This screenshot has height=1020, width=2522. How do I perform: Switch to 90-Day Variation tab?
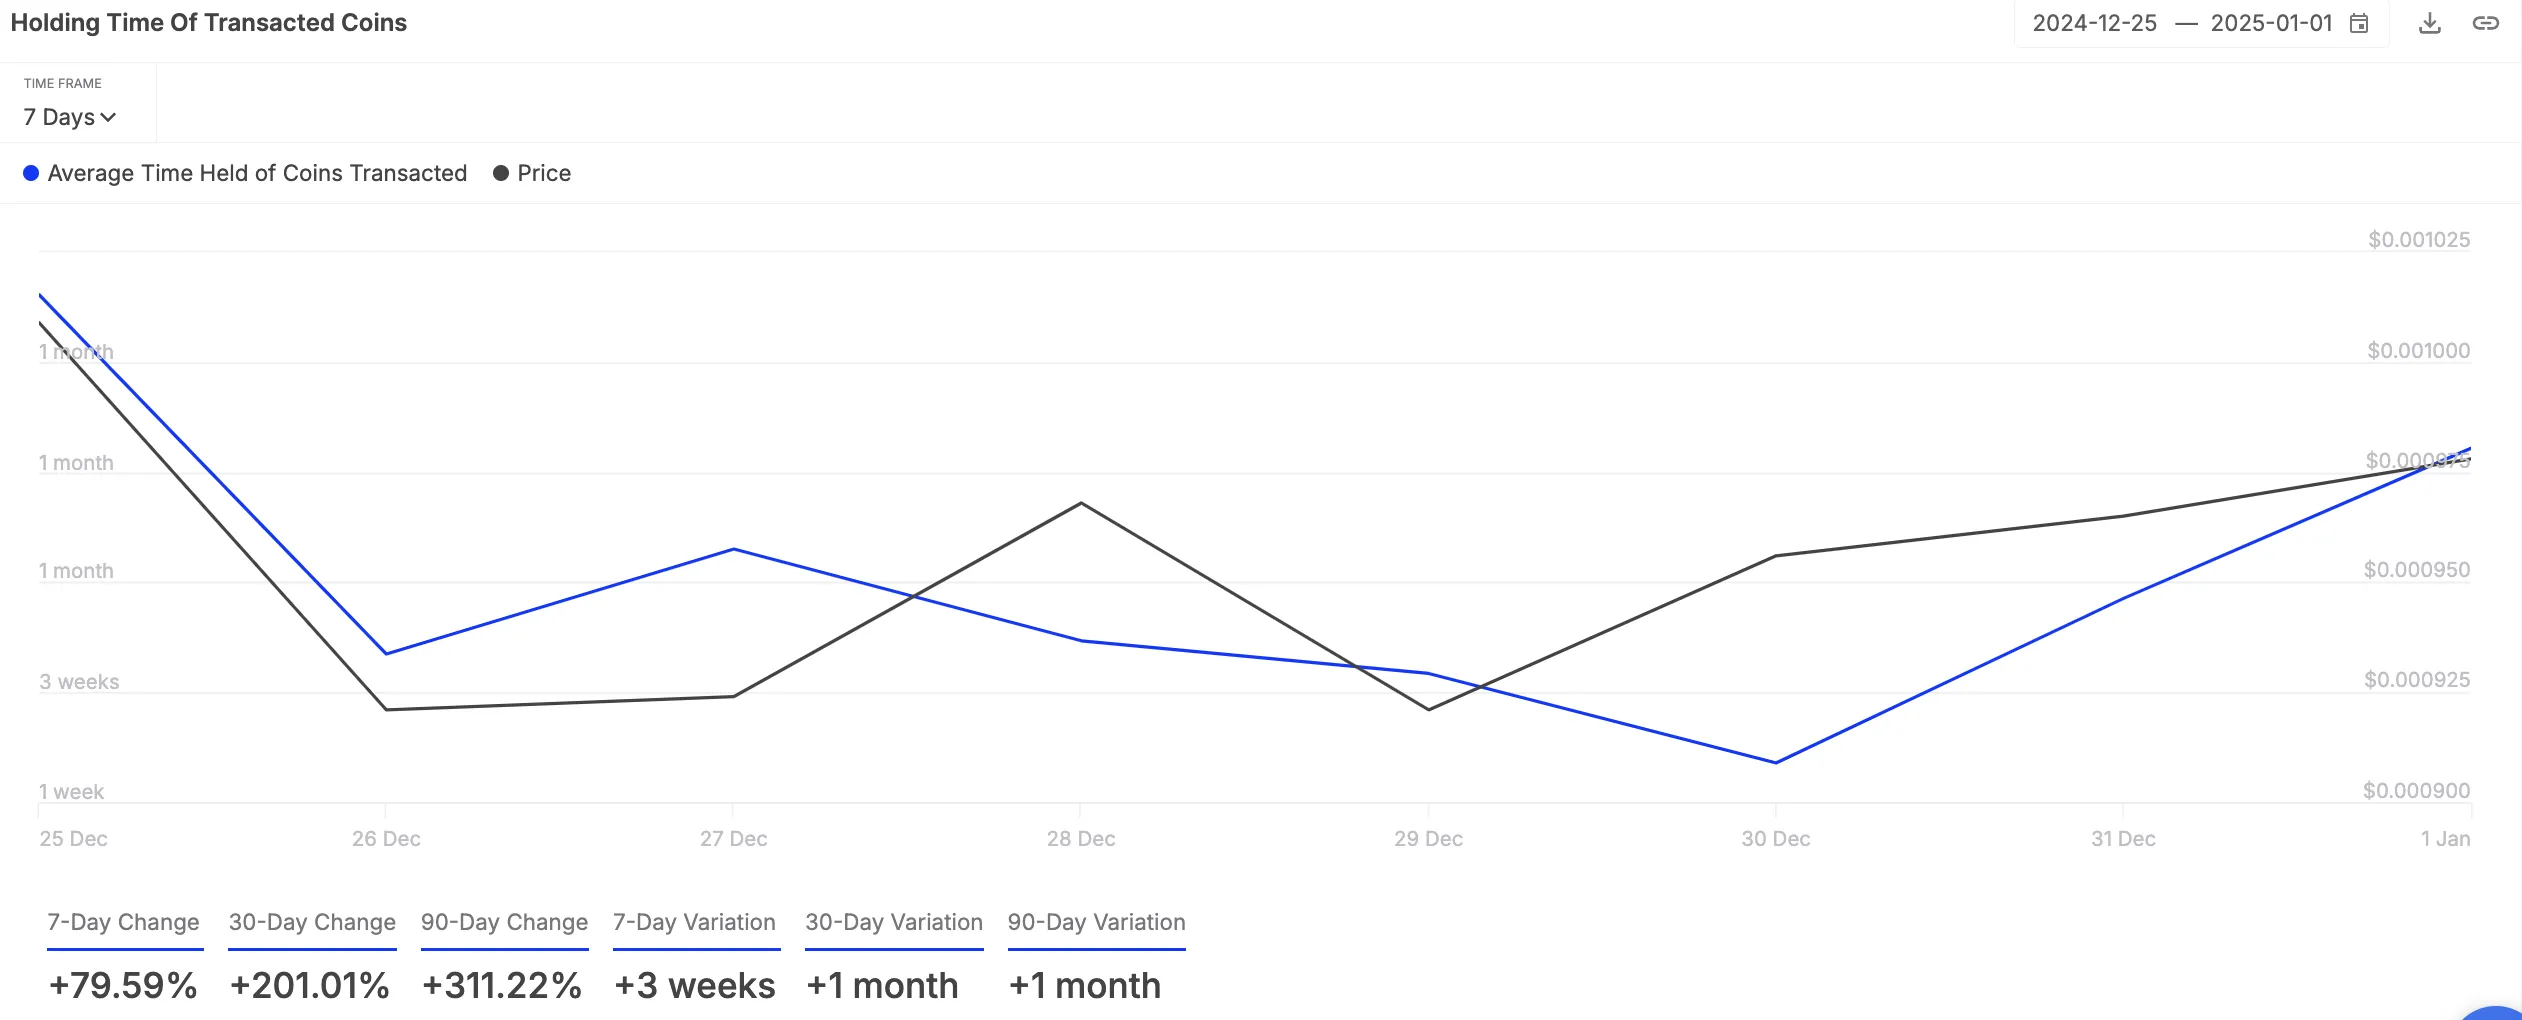1096,922
